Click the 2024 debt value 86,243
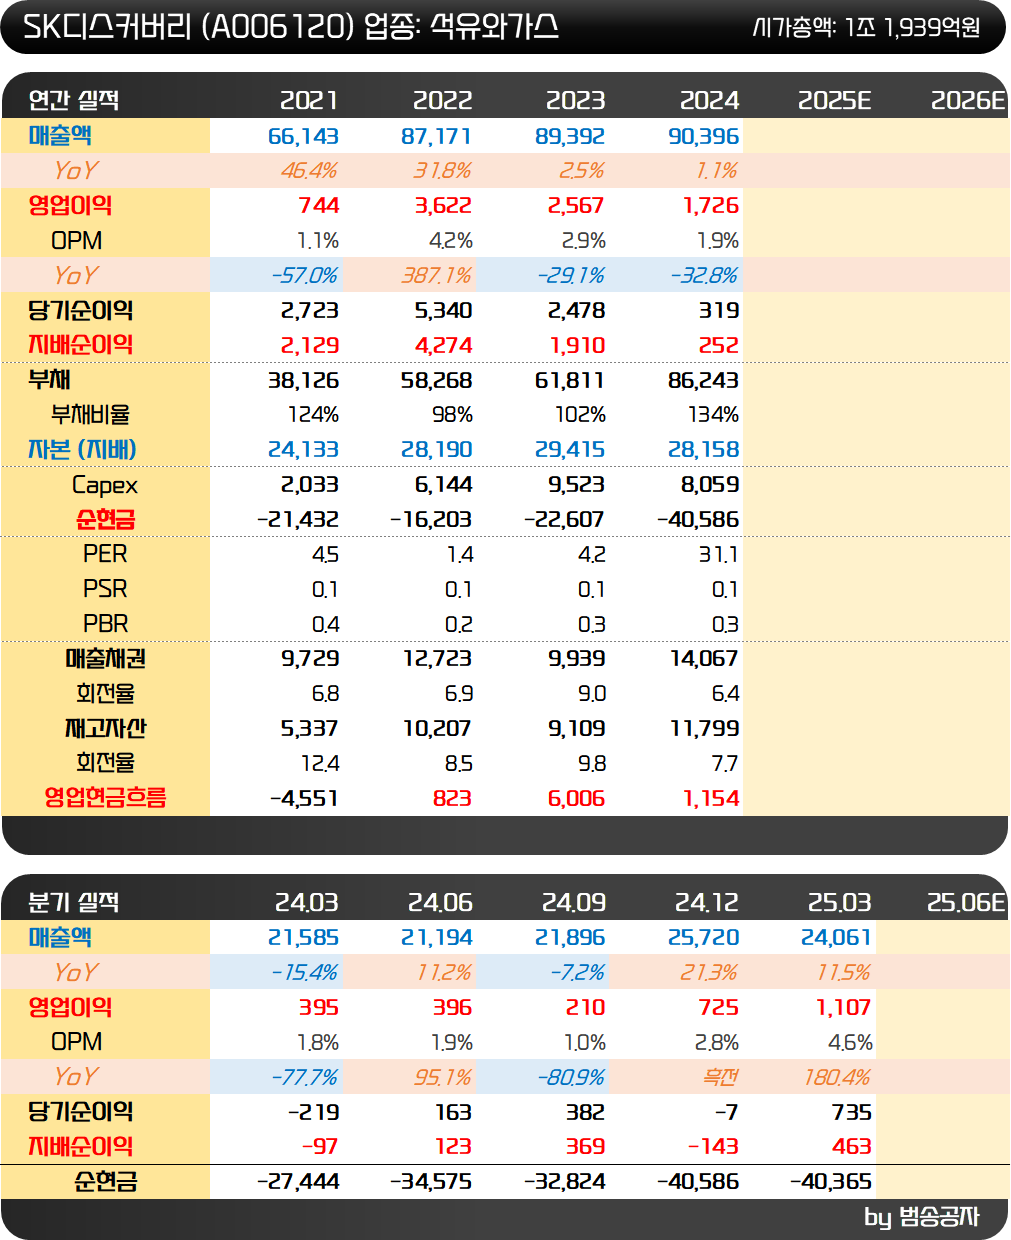The height and width of the screenshot is (1240, 1011). (703, 380)
